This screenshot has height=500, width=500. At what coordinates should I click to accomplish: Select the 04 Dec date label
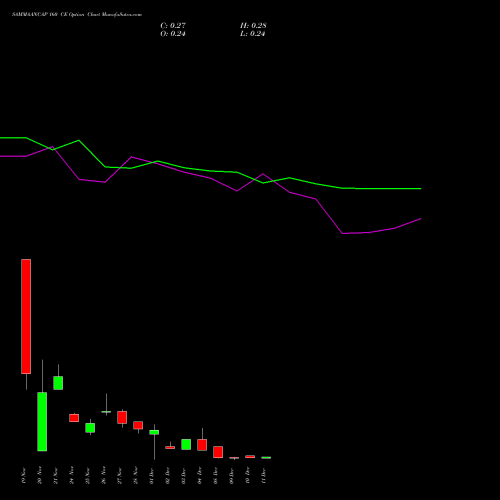(x=199, y=476)
